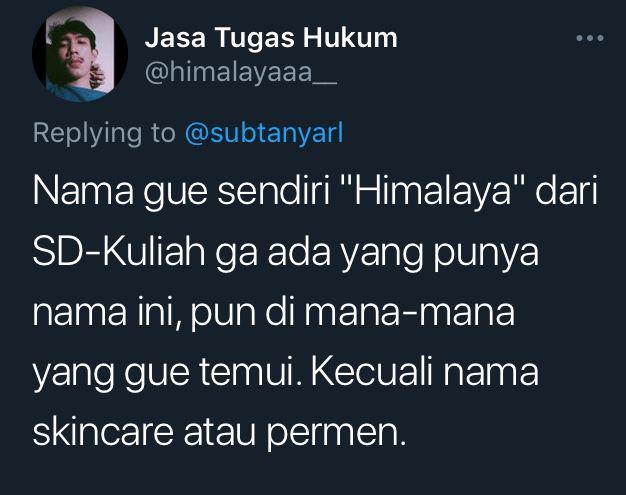The width and height of the screenshot is (626, 495).
Task: Click the profile avatar photo
Action: coord(80,54)
